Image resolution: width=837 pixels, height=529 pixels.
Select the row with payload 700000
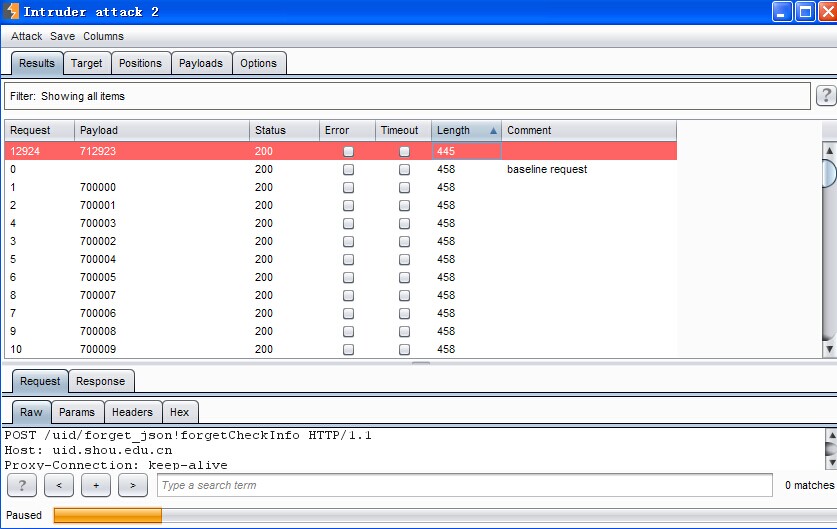(341, 187)
